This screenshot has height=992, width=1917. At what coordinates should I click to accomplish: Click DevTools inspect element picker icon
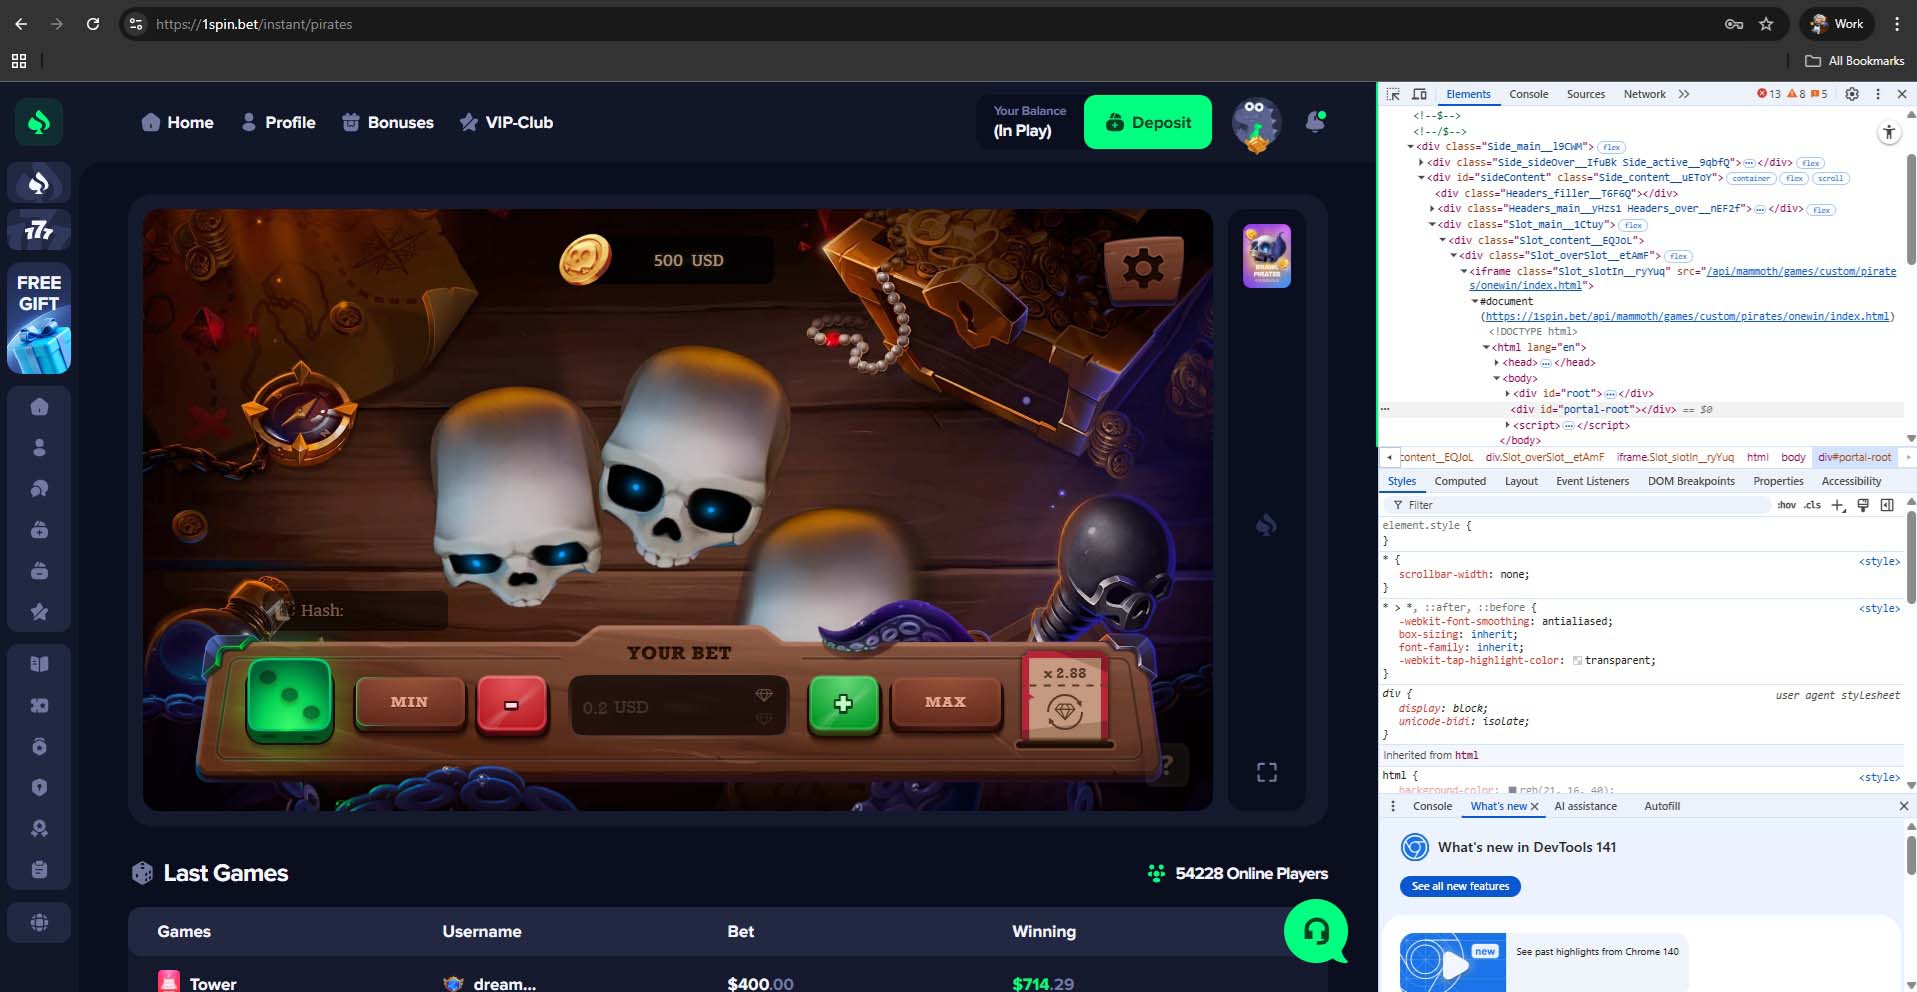click(1393, 94)
